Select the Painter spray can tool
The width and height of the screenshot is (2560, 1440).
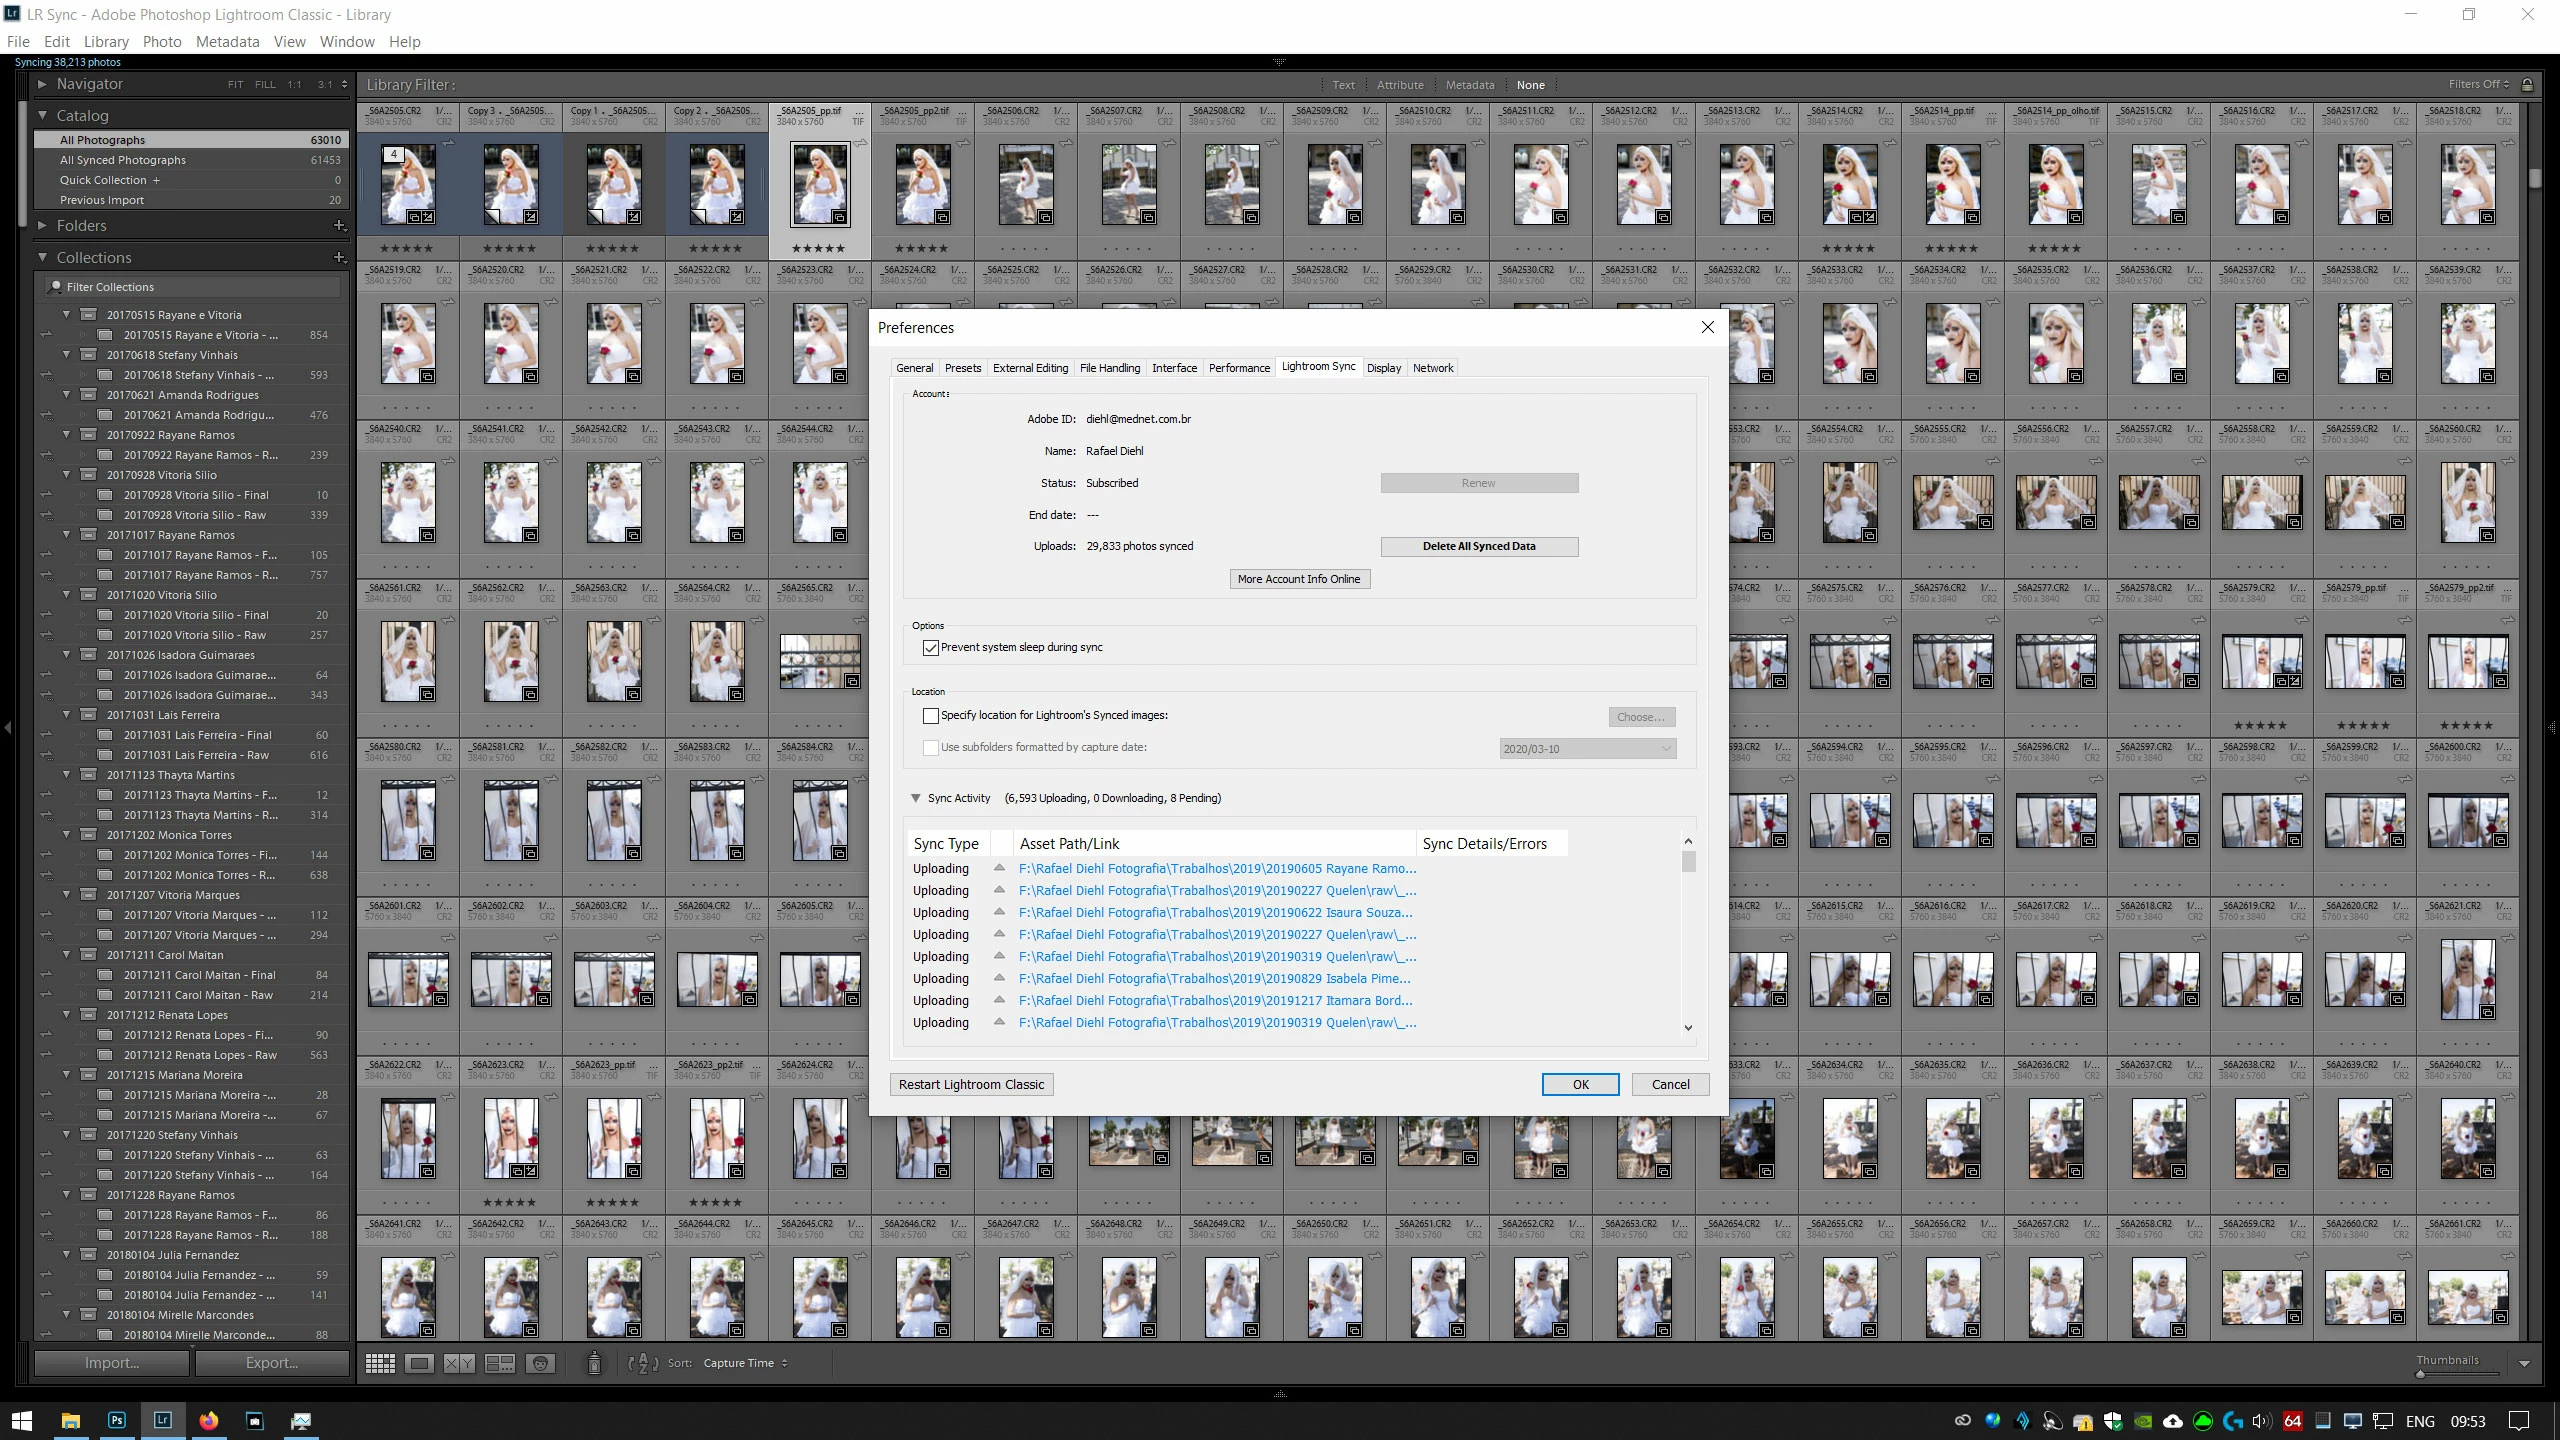click(594, 1364)
